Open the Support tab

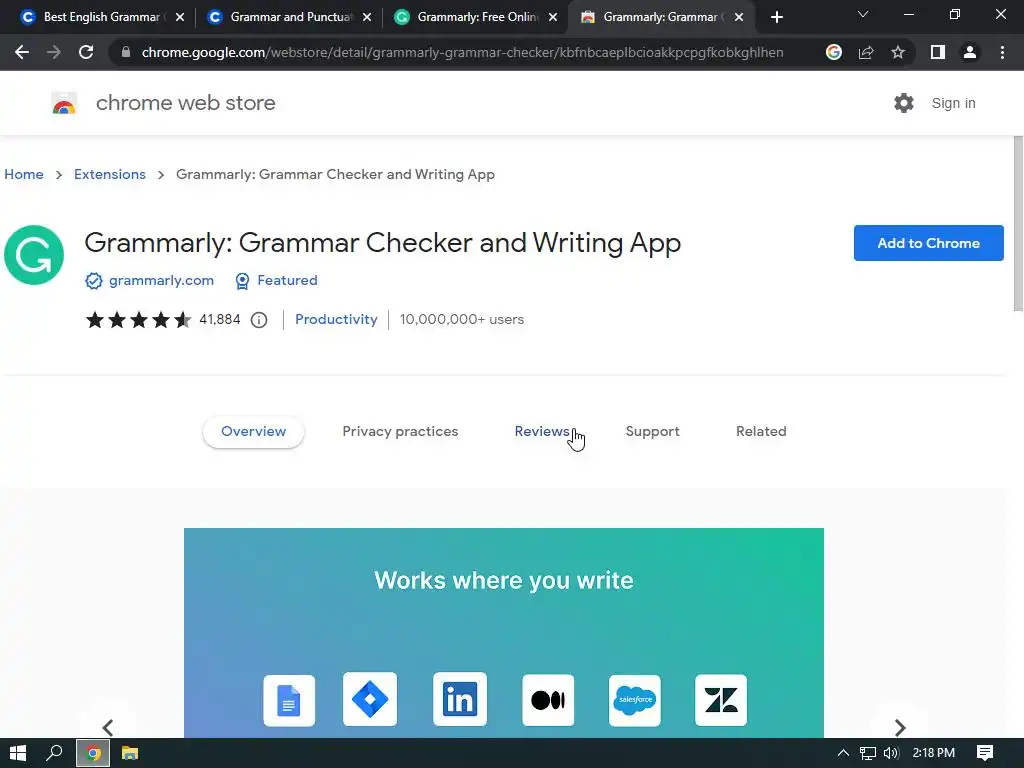tap(652, 432)
